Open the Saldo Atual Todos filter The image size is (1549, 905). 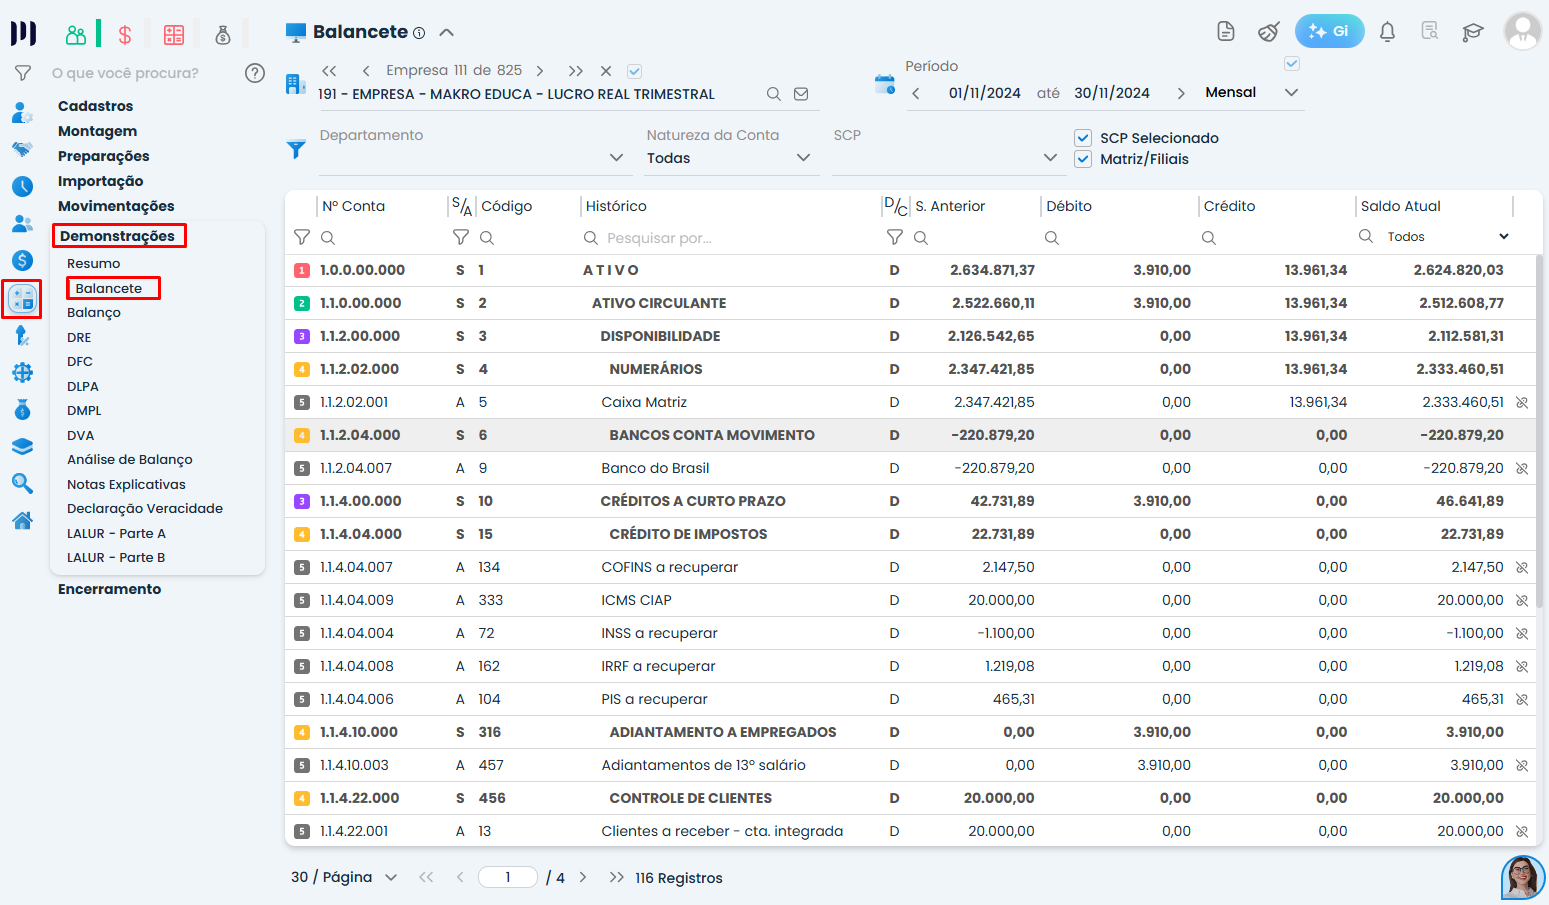tap(1446, 237)
